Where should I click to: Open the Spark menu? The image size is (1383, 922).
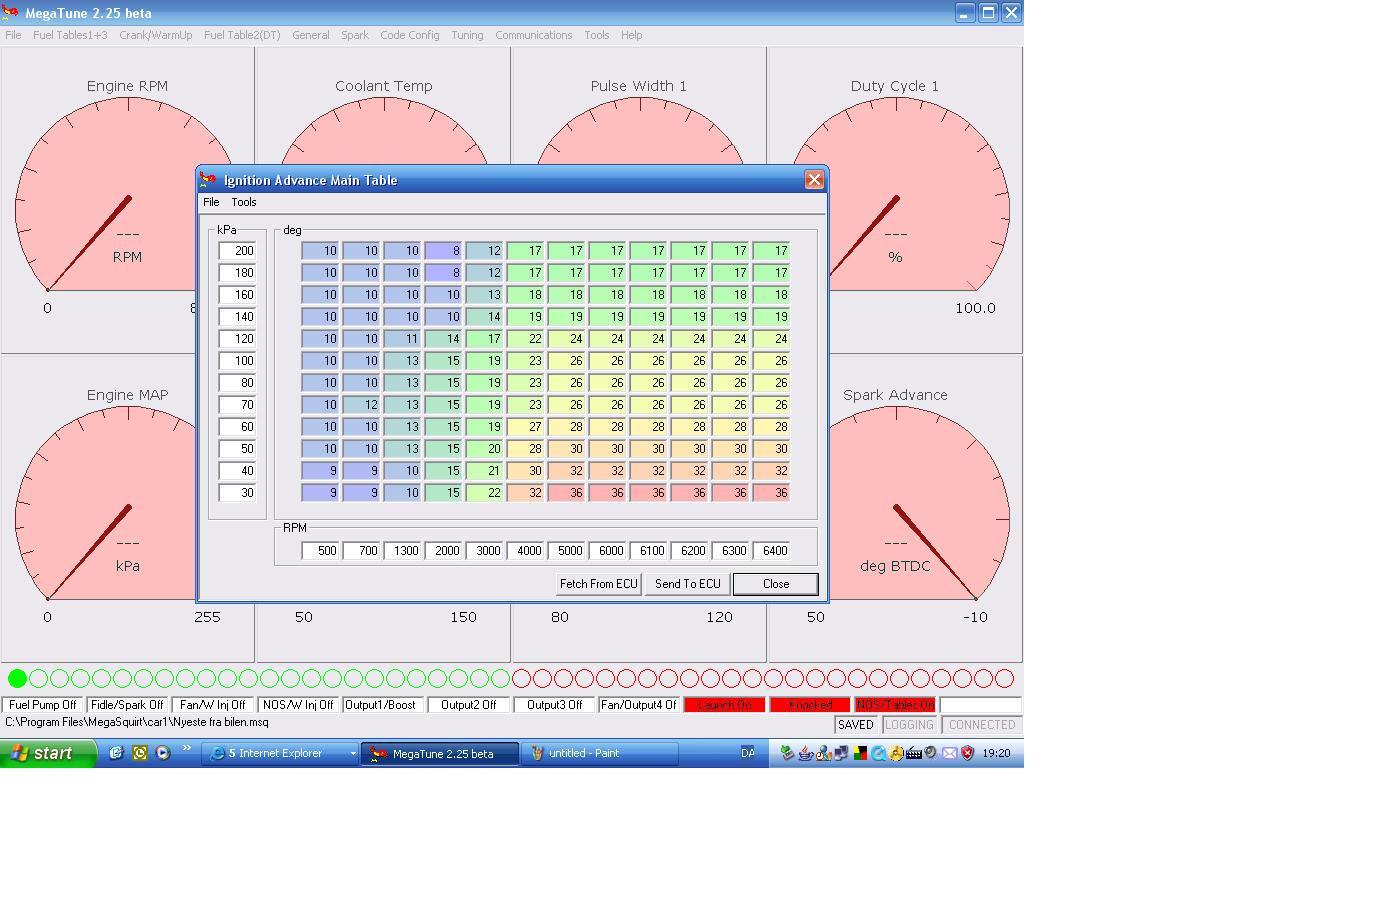pos(355,35)
